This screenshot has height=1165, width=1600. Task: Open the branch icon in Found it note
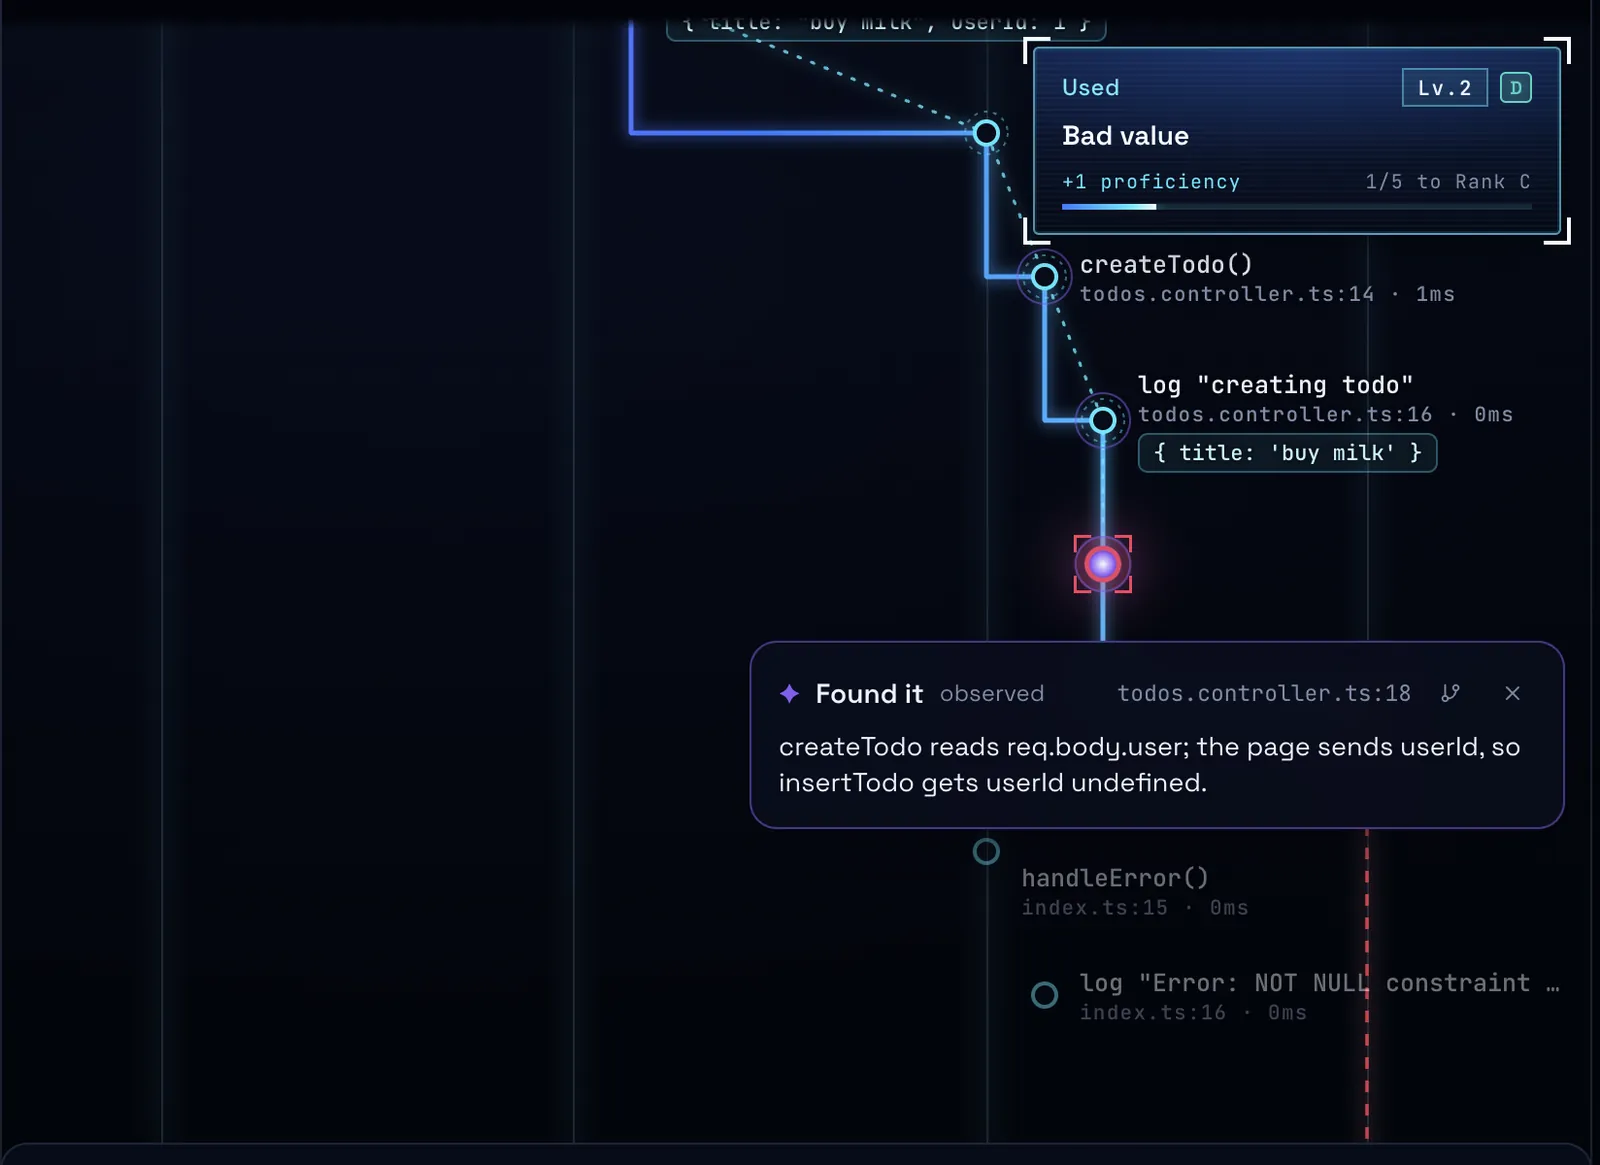tap(1450, 693)
